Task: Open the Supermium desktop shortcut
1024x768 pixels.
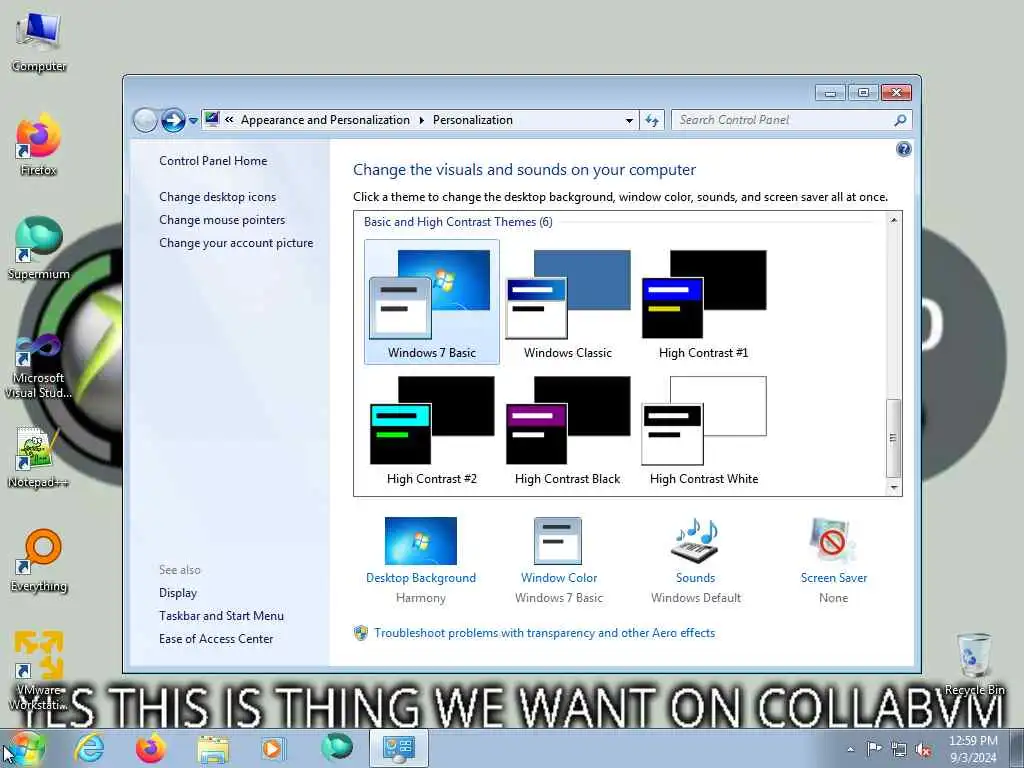Action: [39, 248]
